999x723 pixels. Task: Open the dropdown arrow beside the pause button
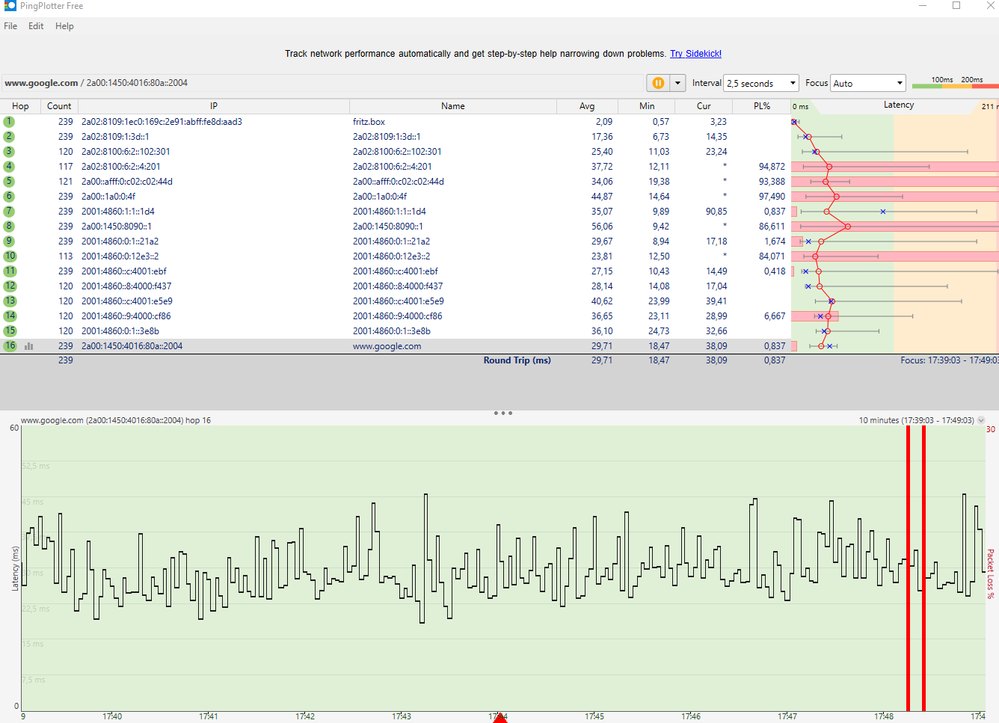677,83
